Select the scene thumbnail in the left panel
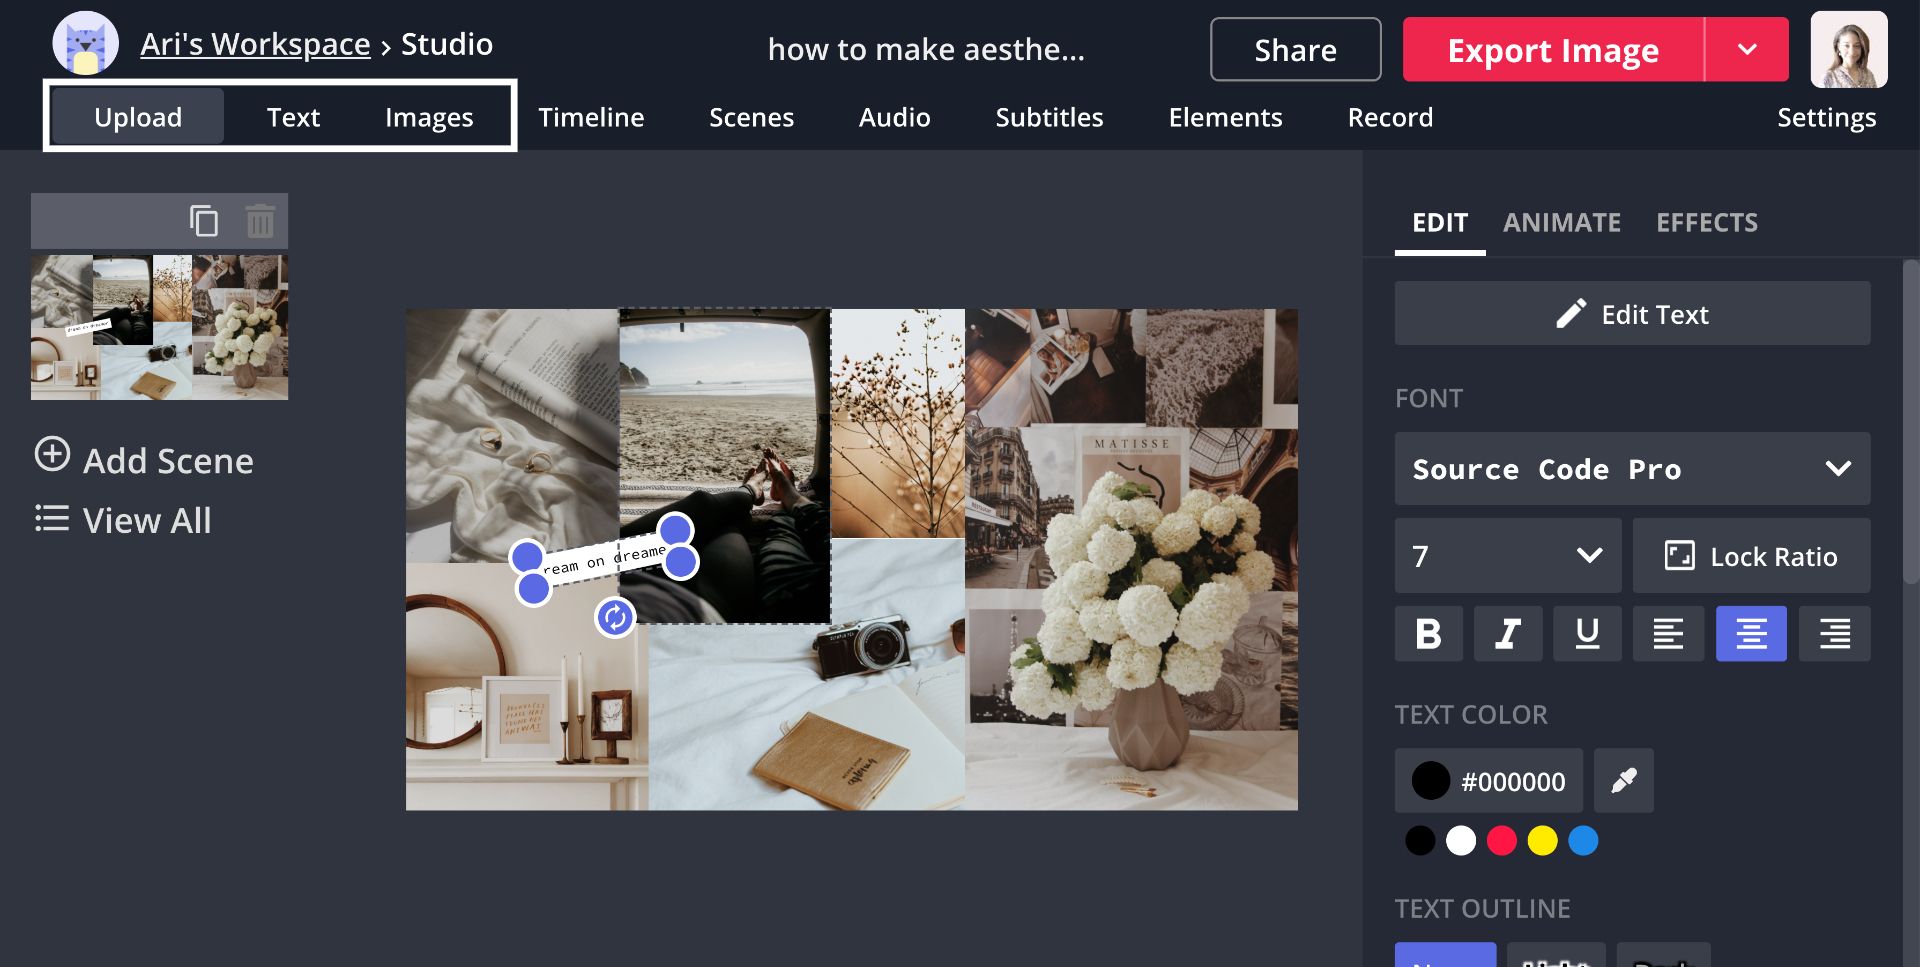The image size is (1920, 967). point(159,327)
